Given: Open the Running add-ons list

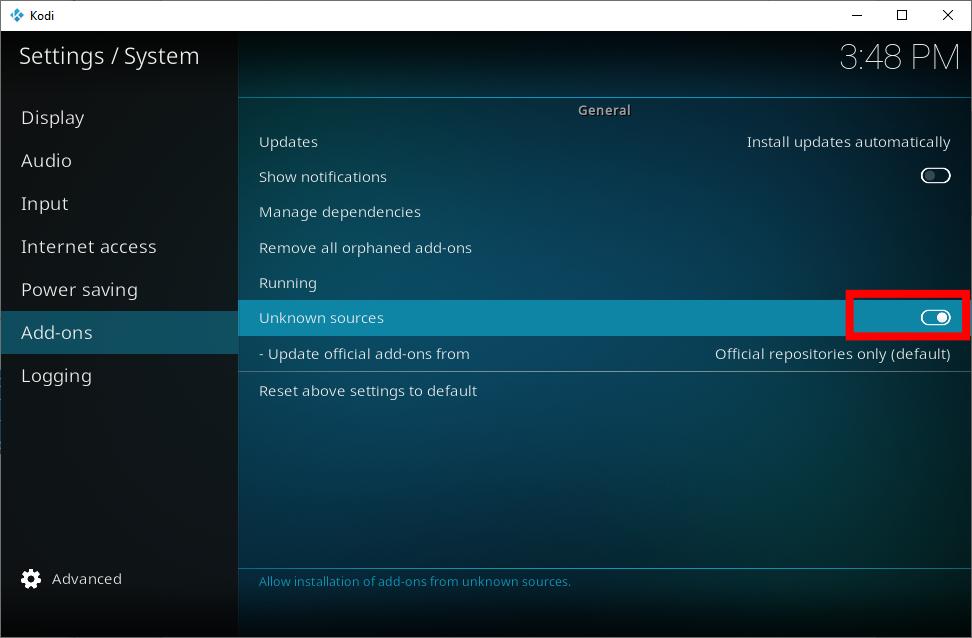Looking at the screenshot, I should tap(604, 283).
